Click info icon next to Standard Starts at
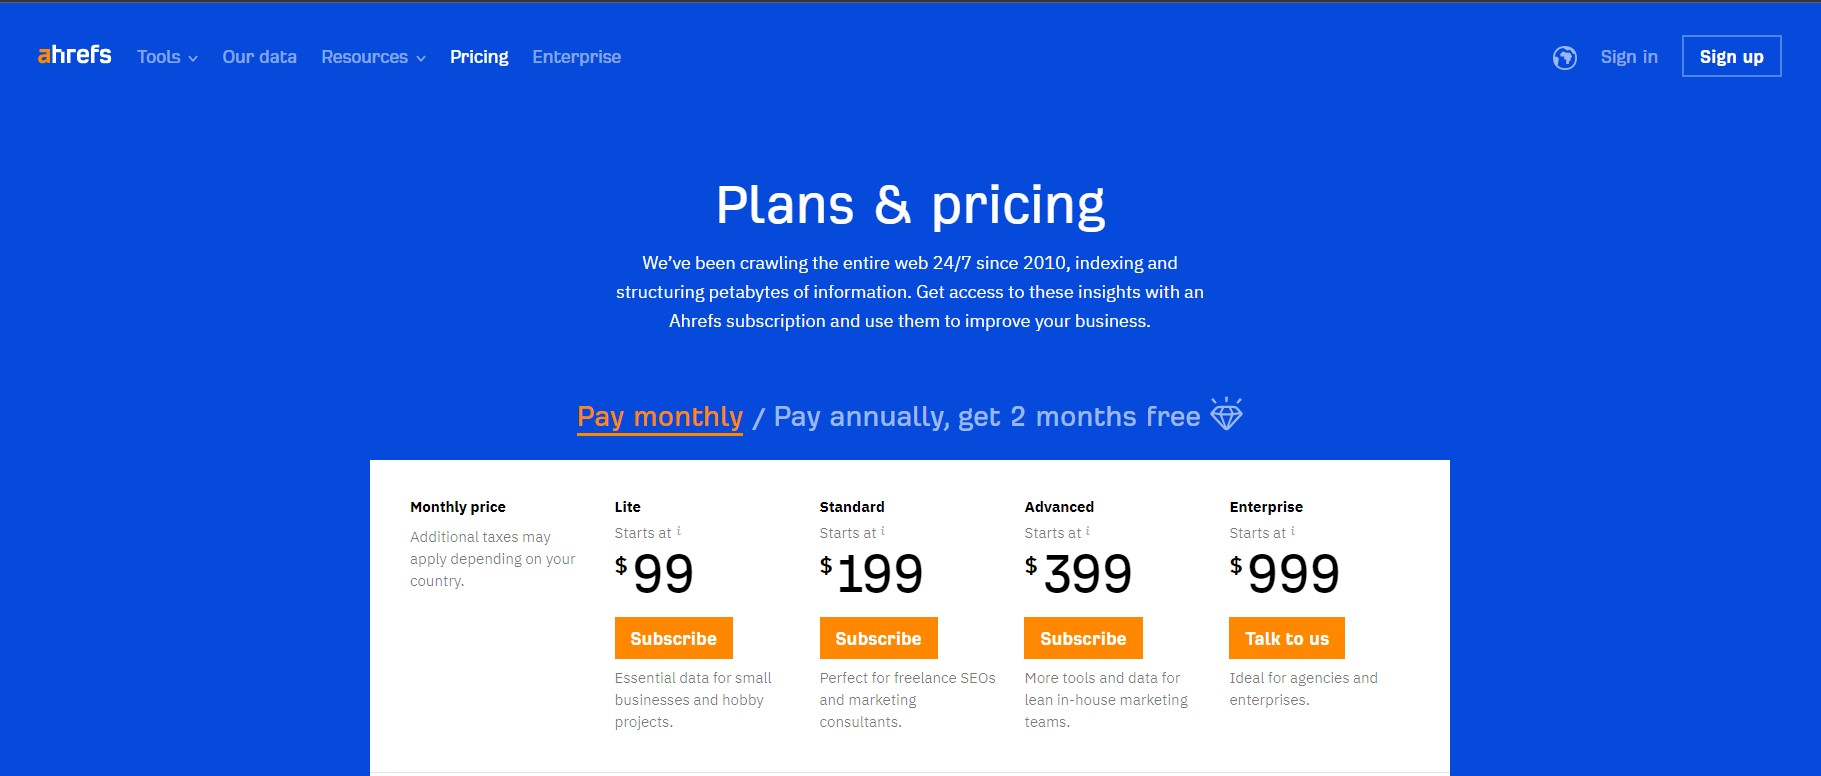The width and height of the screenshot is (1821, 776). coord(883,531)
